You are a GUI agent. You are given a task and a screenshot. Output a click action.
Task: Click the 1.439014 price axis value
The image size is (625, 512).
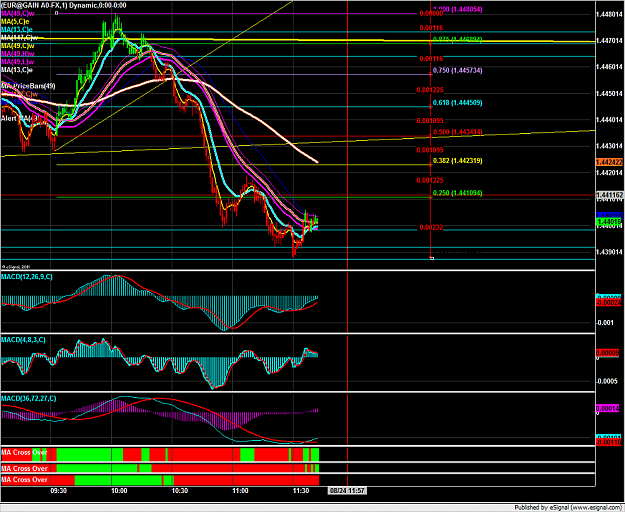click(609, 252)
